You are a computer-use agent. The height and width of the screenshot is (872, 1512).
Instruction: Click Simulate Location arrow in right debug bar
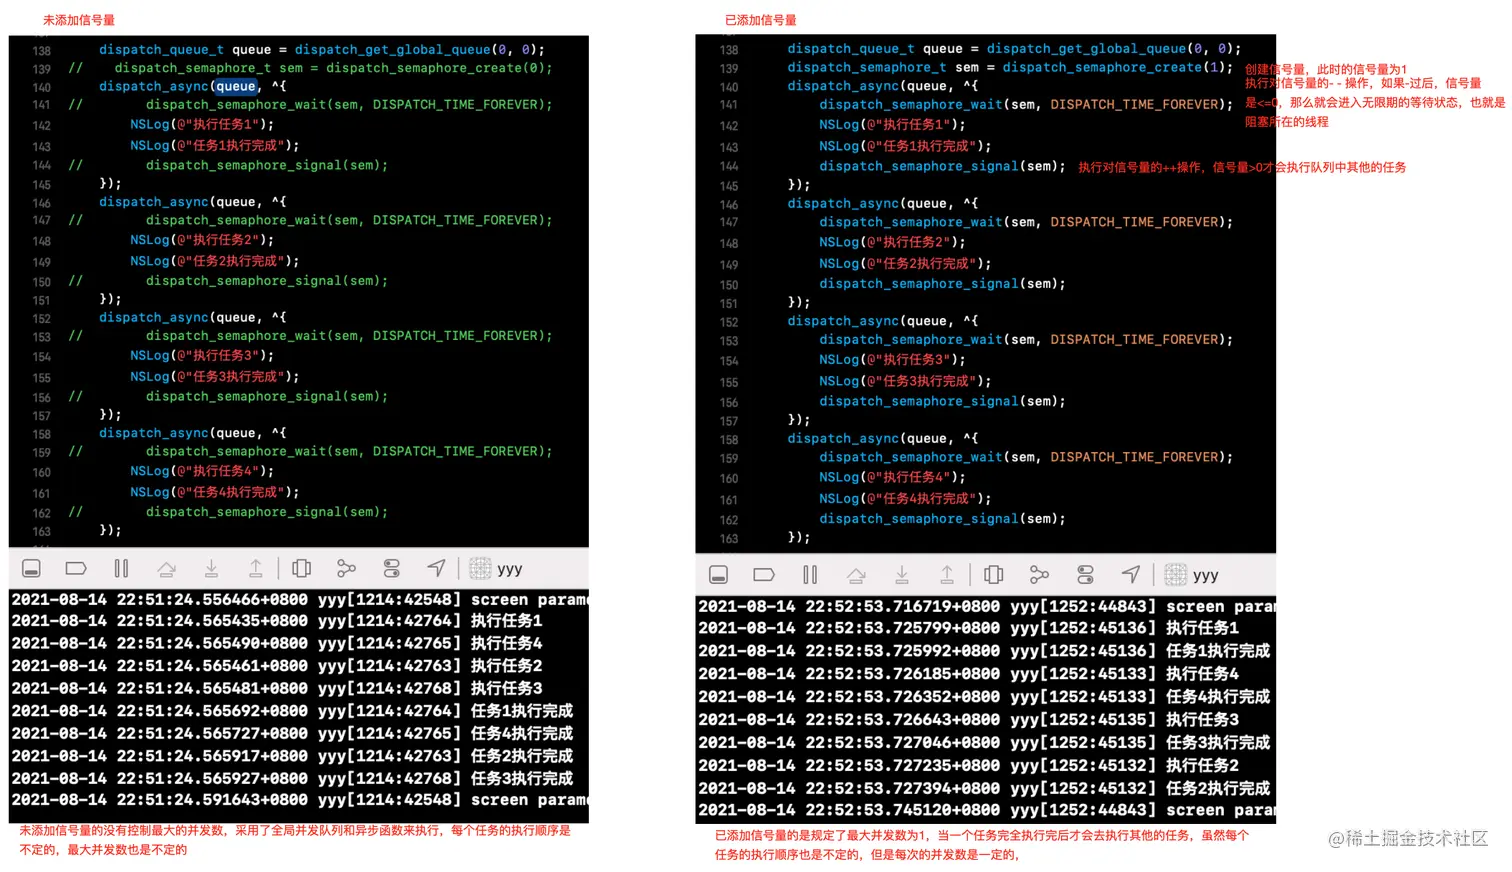(1130, 574)
